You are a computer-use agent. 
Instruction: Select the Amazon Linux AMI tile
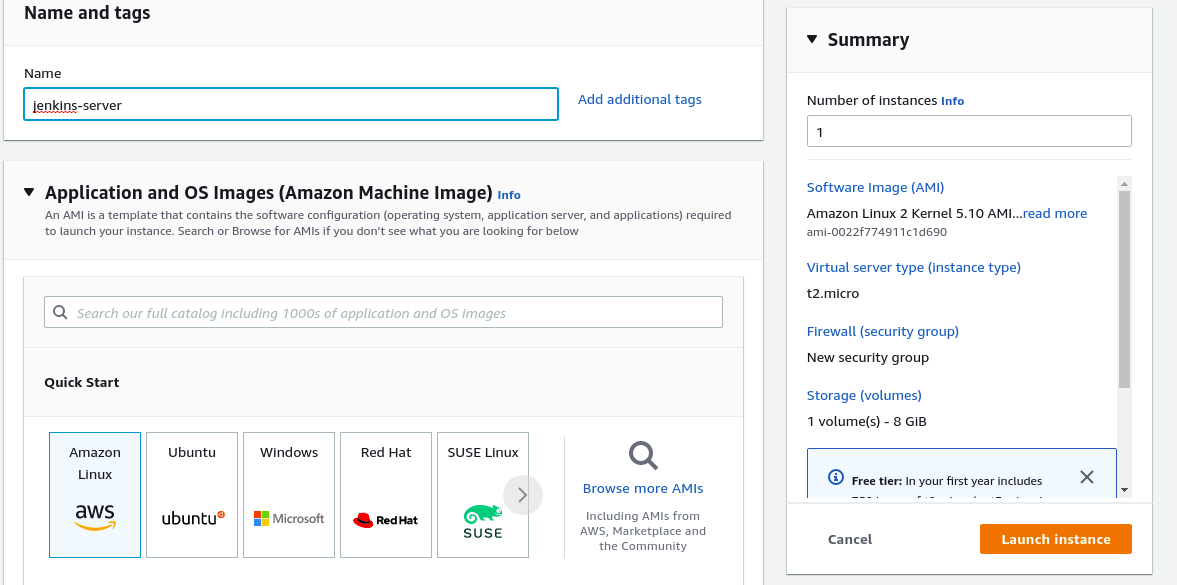(x=95, y=495)
